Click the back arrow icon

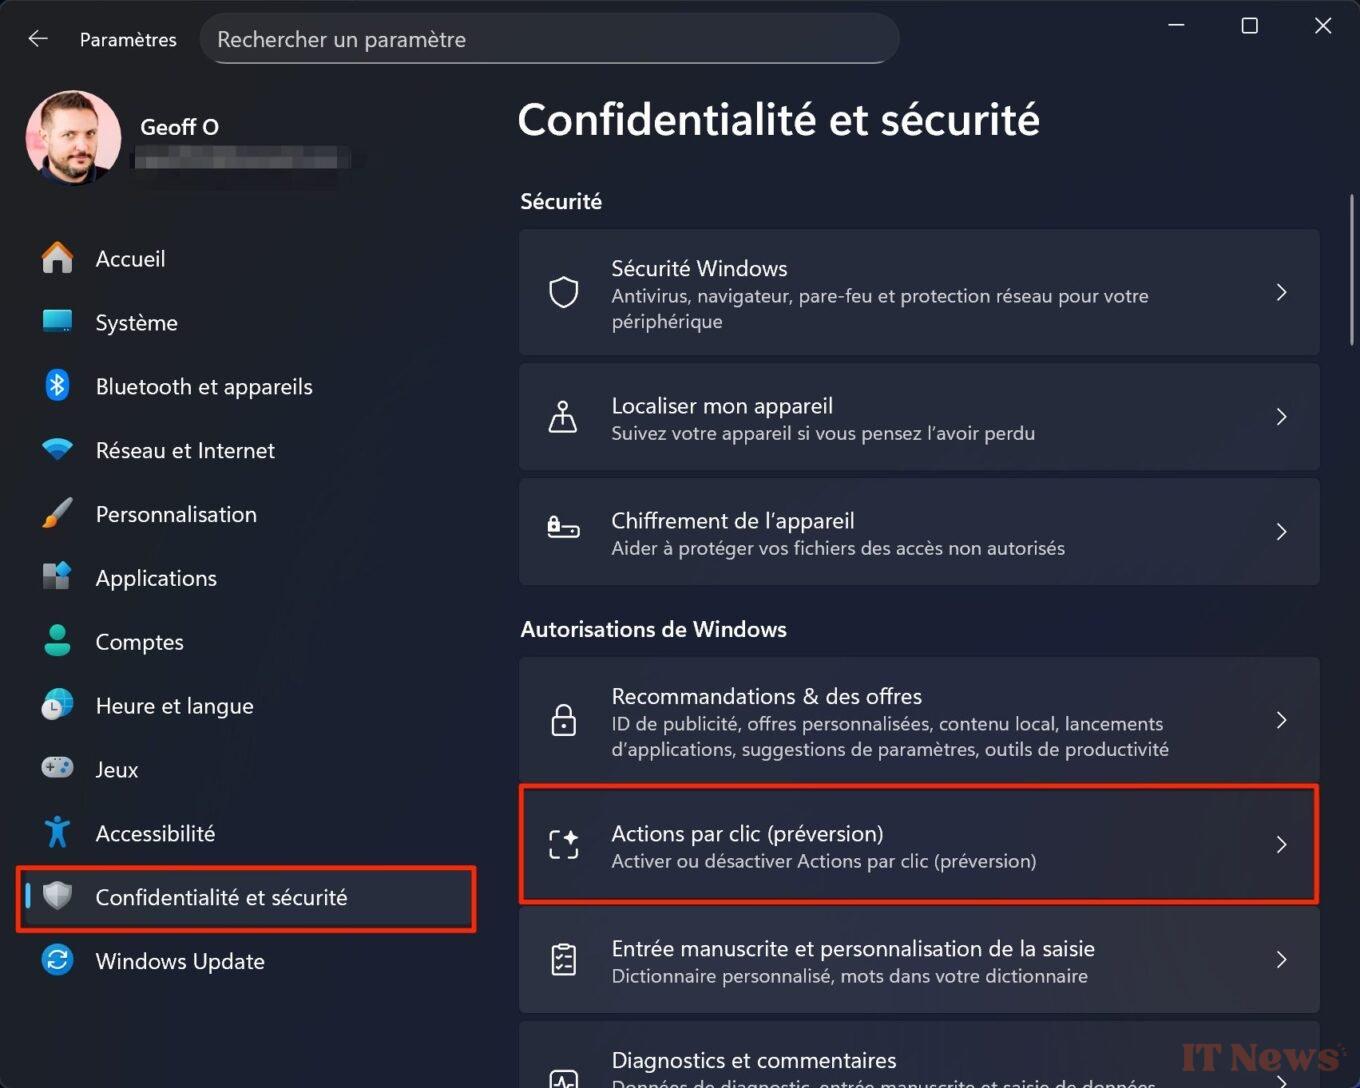[38, 38]
